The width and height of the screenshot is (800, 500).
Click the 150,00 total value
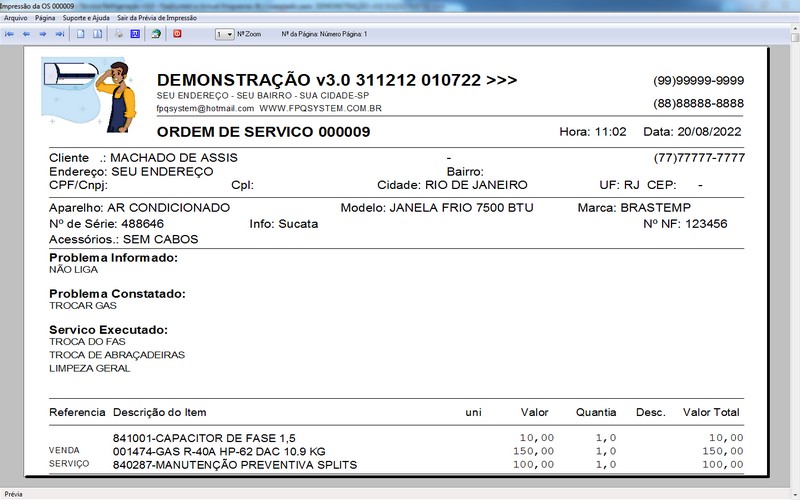point(722,451)
